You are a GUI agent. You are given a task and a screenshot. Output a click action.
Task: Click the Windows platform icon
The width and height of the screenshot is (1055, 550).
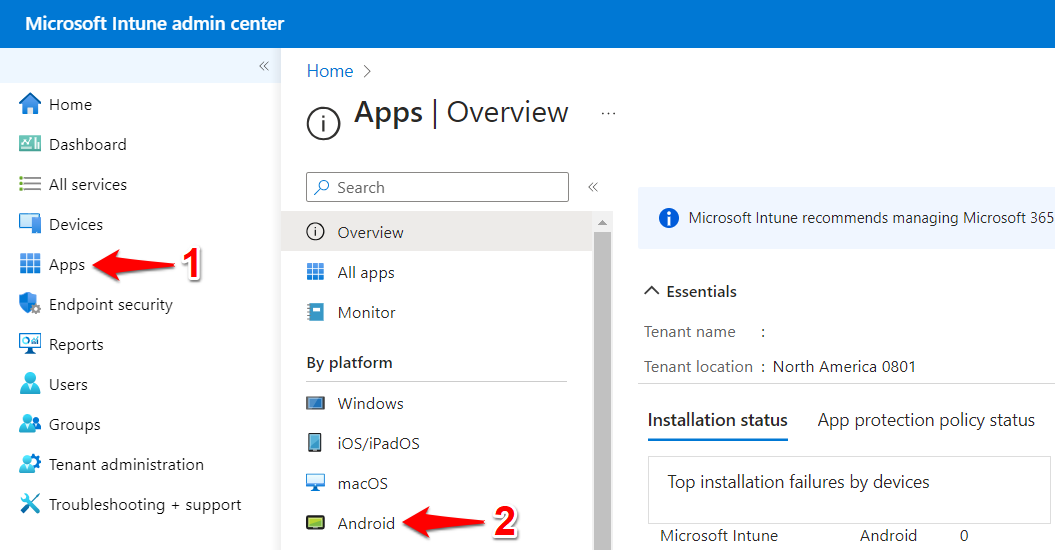point(315,403)
